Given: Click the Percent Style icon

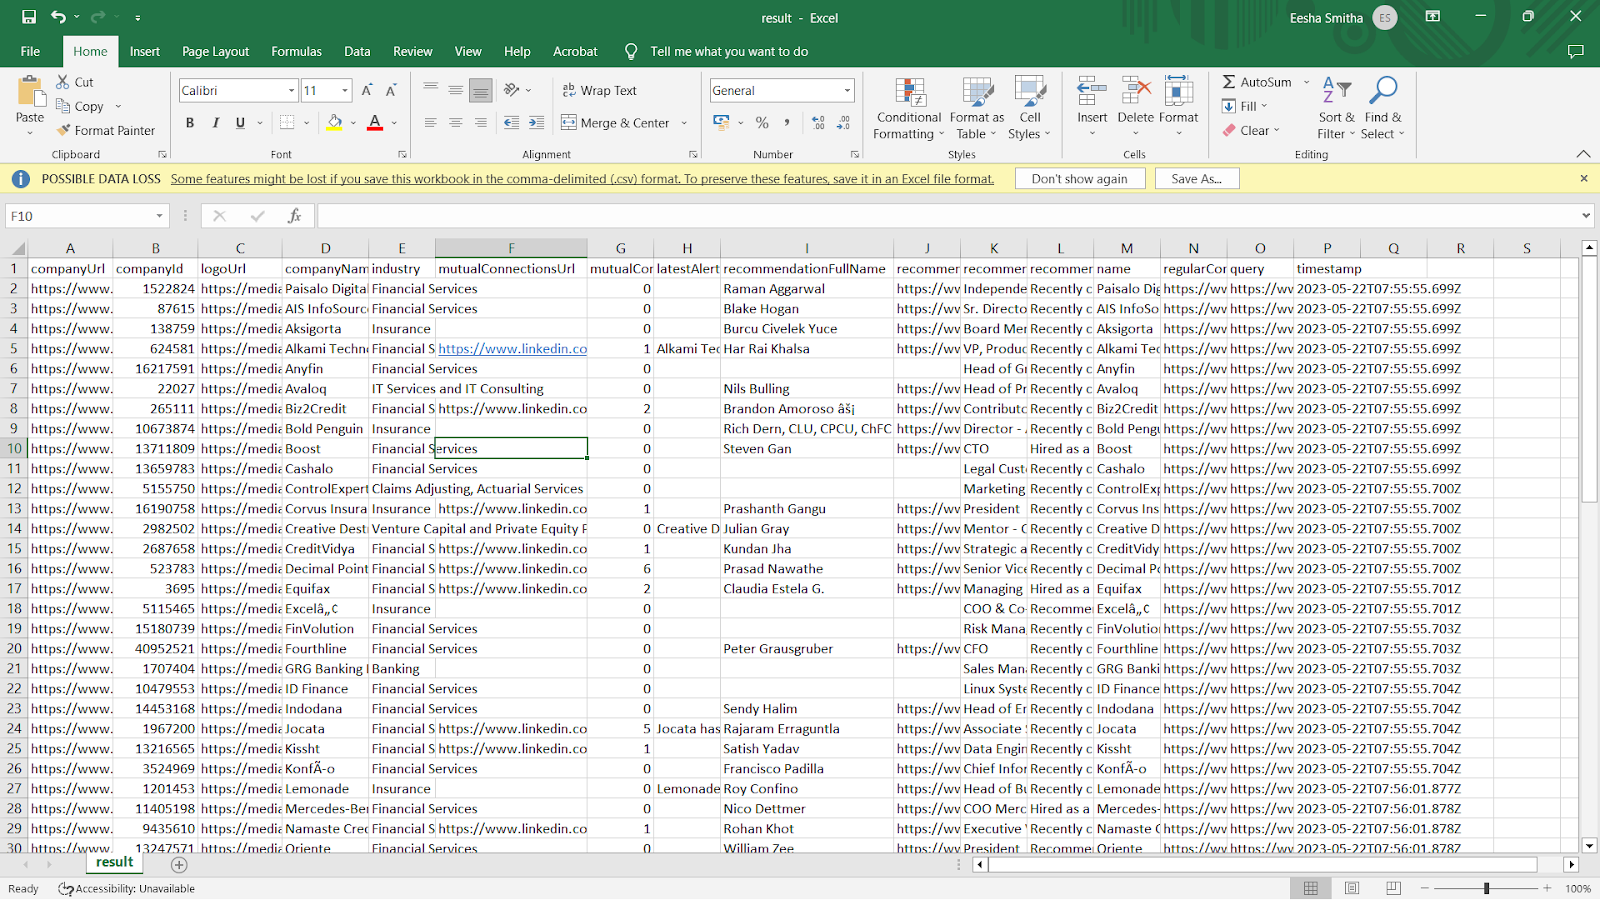Looking at the screenshot, I should point(762,123).
